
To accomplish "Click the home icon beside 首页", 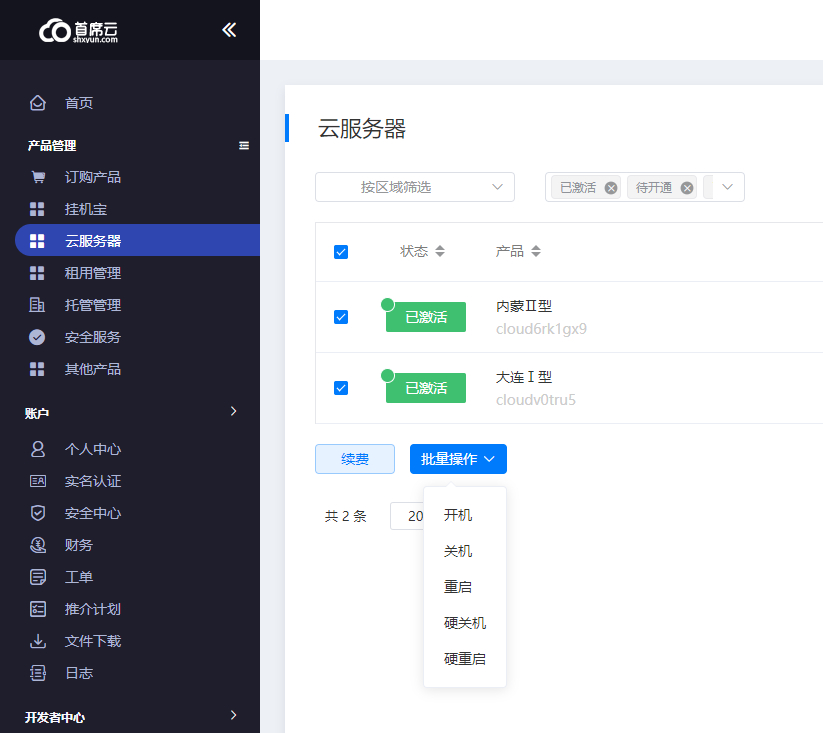I will [38, 103].
